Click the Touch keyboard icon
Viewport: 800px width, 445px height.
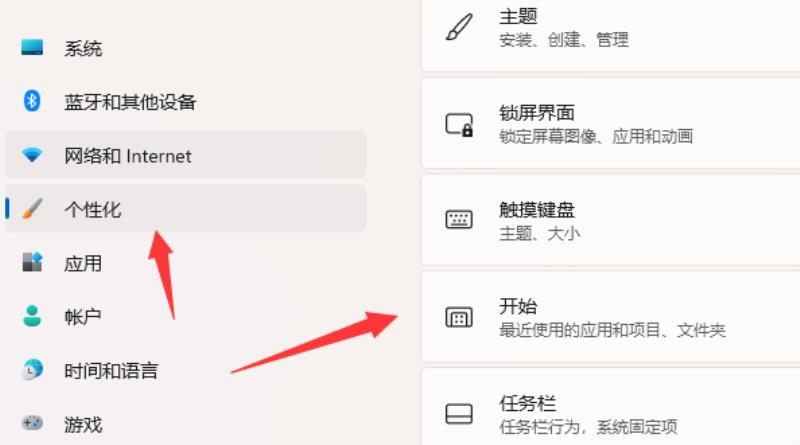pos(459,220)
